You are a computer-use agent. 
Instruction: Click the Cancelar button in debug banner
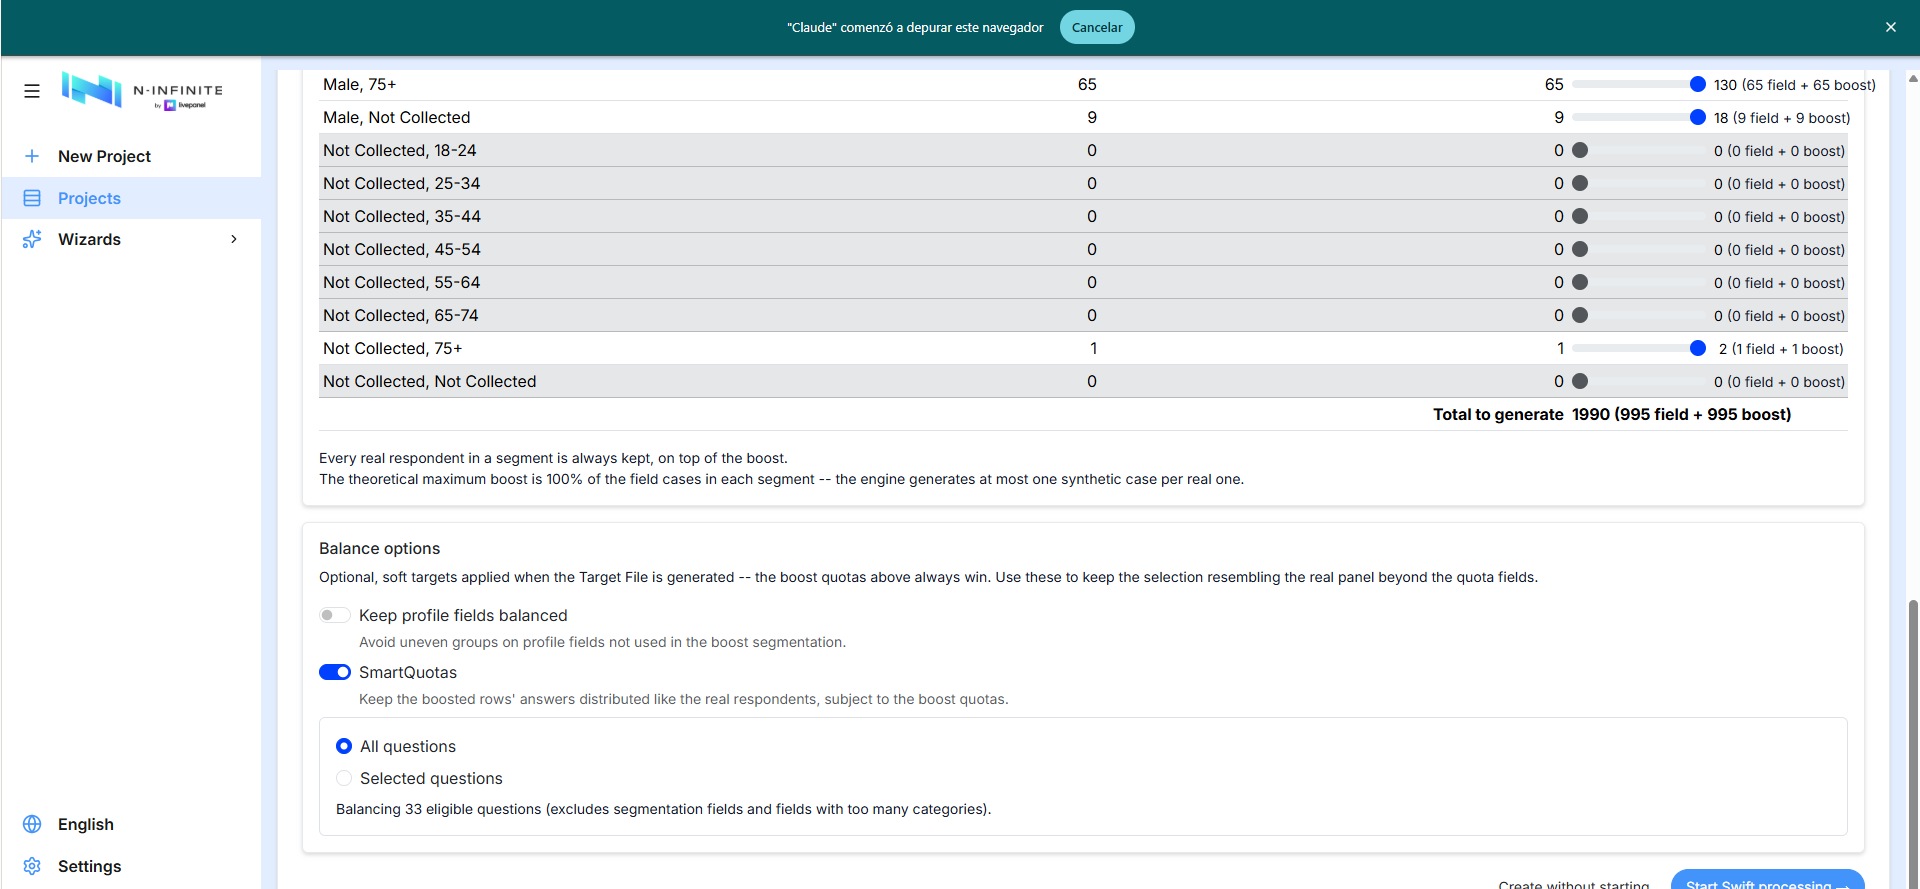[1097, 27]
